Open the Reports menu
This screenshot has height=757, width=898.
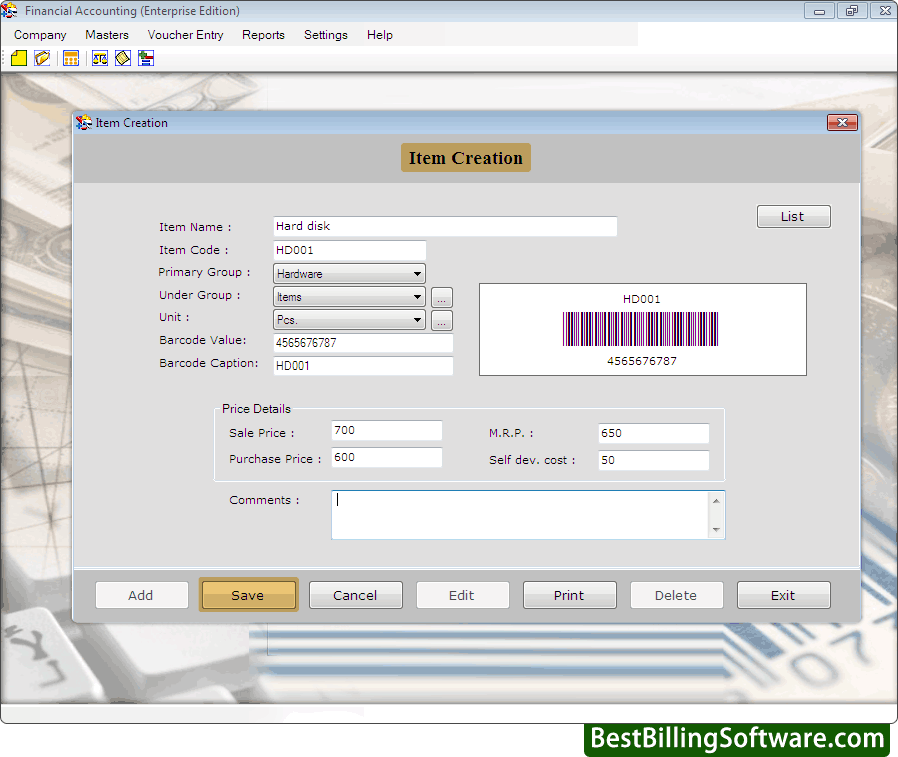pos(263,35)
